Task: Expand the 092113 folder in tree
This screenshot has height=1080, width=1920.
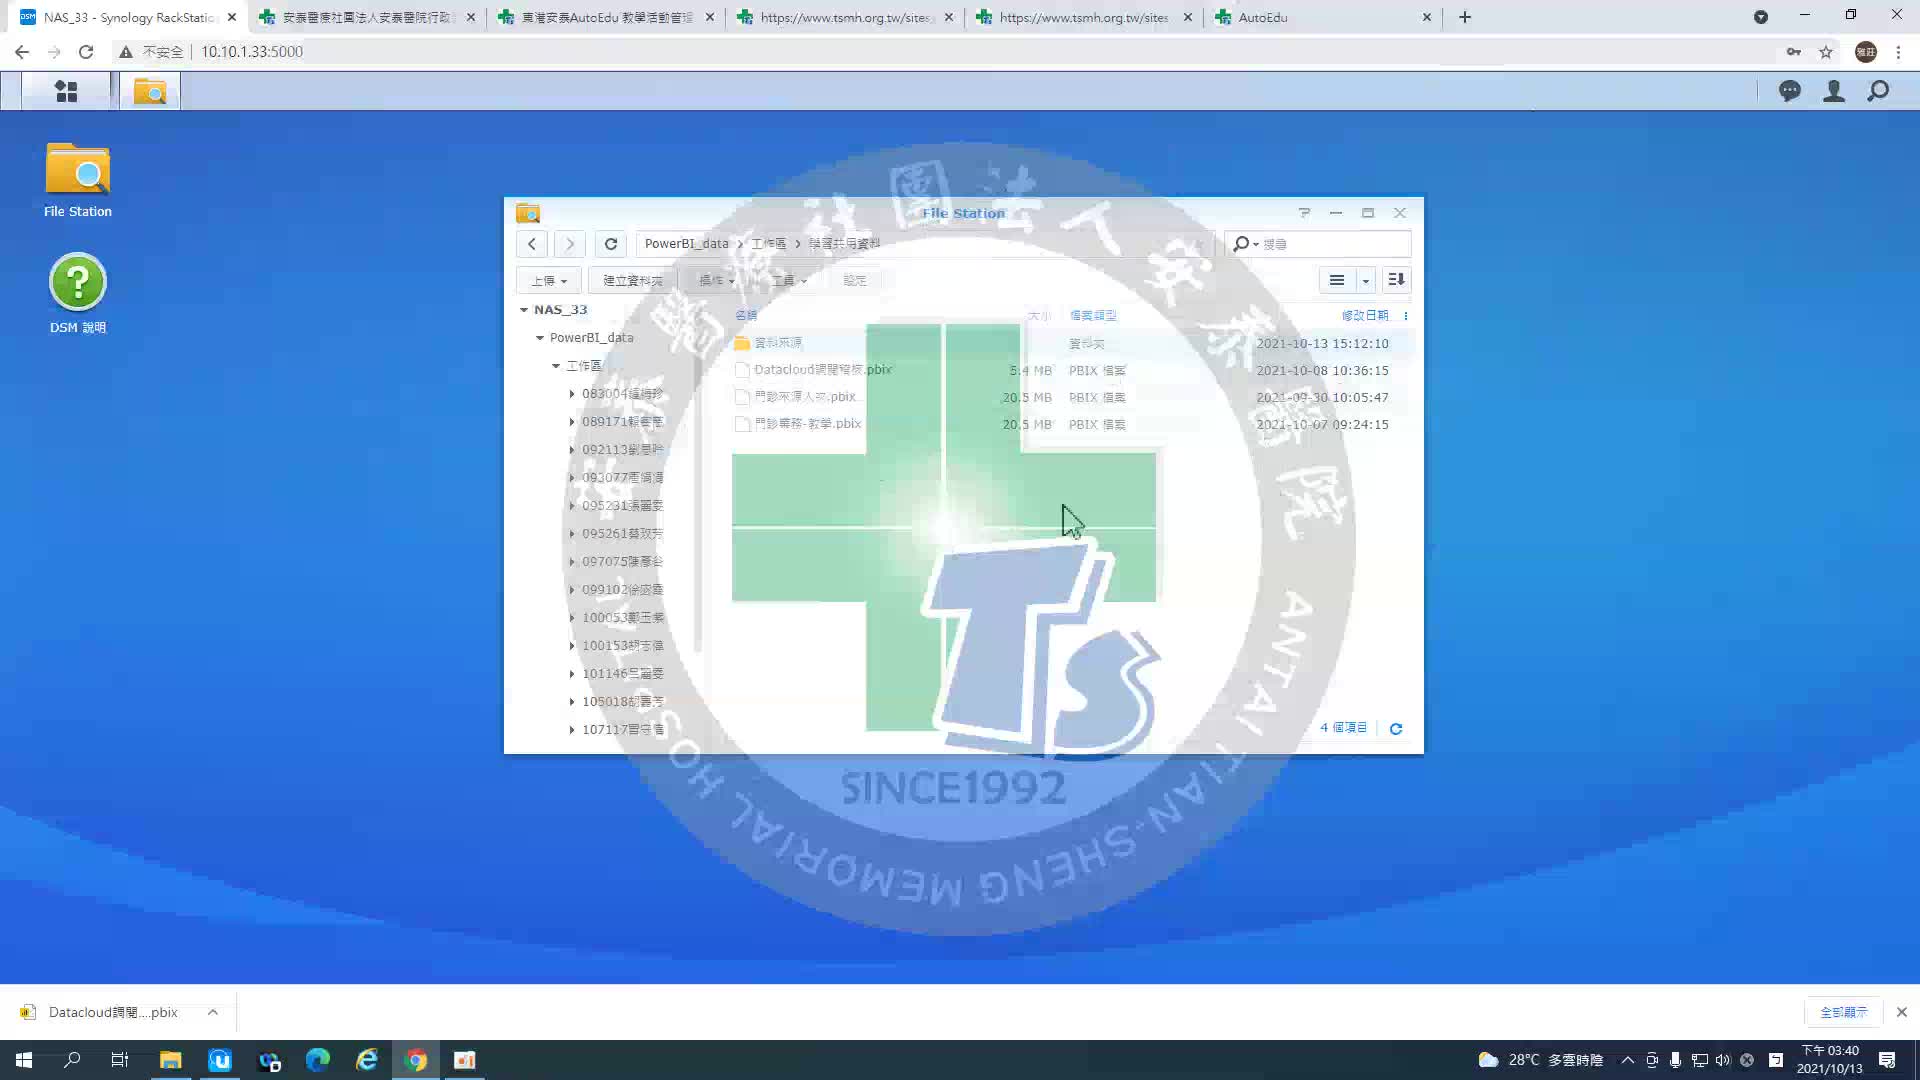Action: 572,450
